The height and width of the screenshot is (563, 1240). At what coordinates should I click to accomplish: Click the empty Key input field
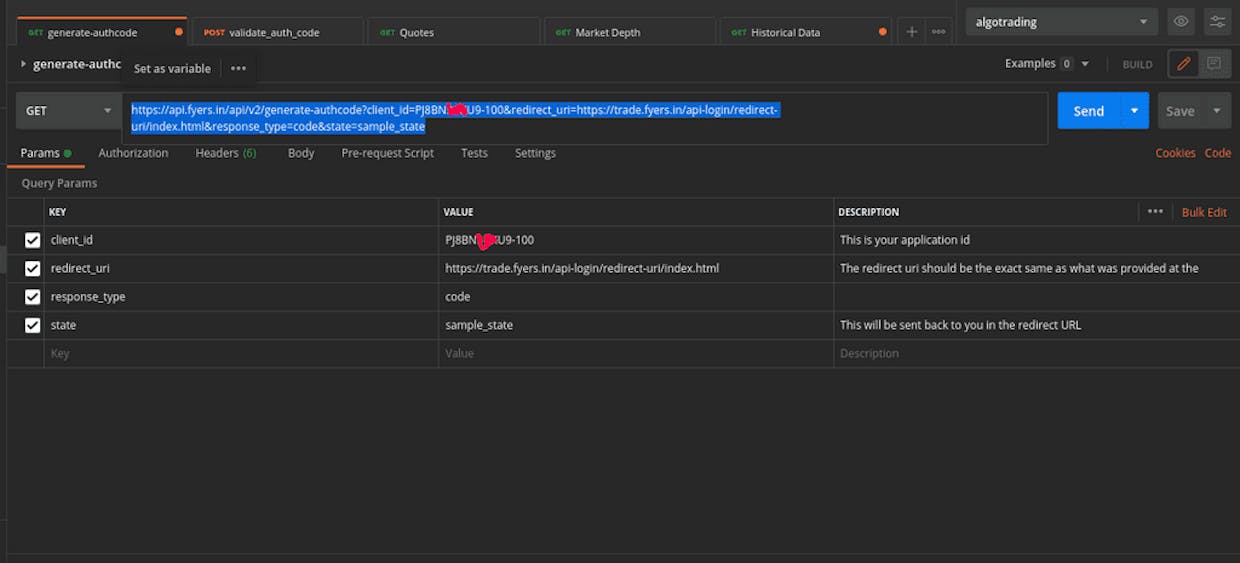click(x=242, y=353)
